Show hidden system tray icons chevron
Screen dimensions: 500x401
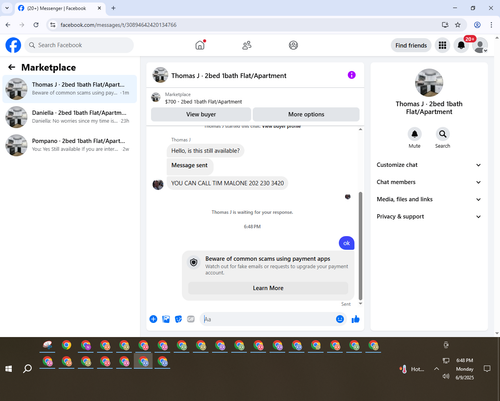coord(436,369)
